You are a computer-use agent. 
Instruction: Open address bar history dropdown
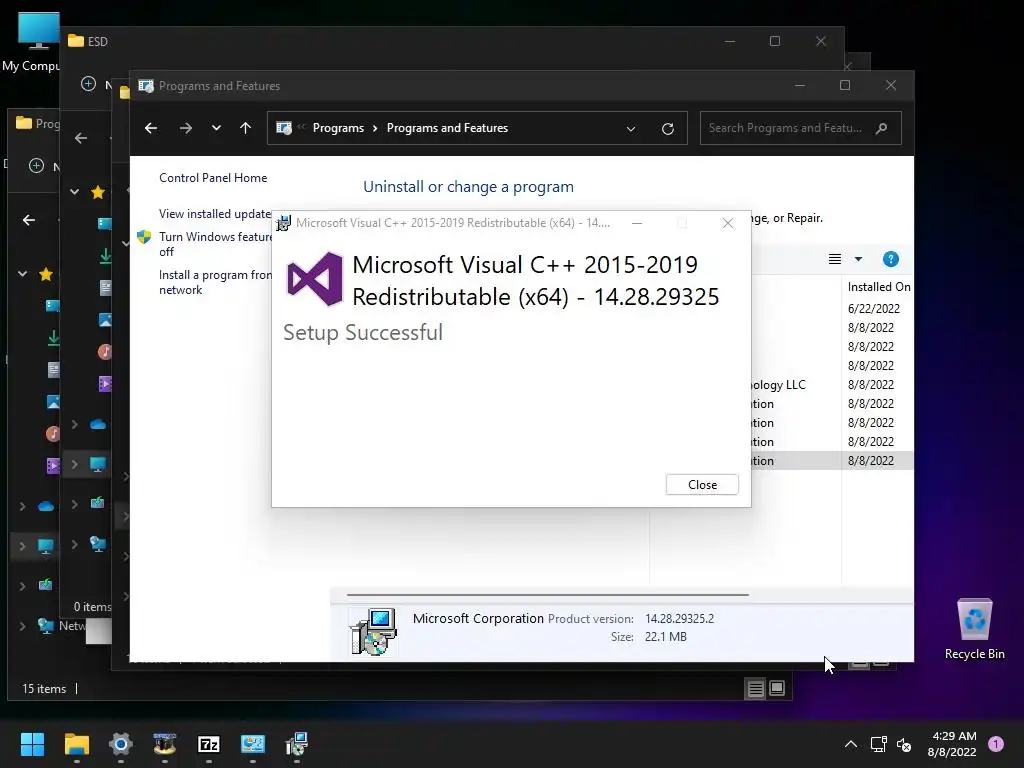[x=631, y=129]
